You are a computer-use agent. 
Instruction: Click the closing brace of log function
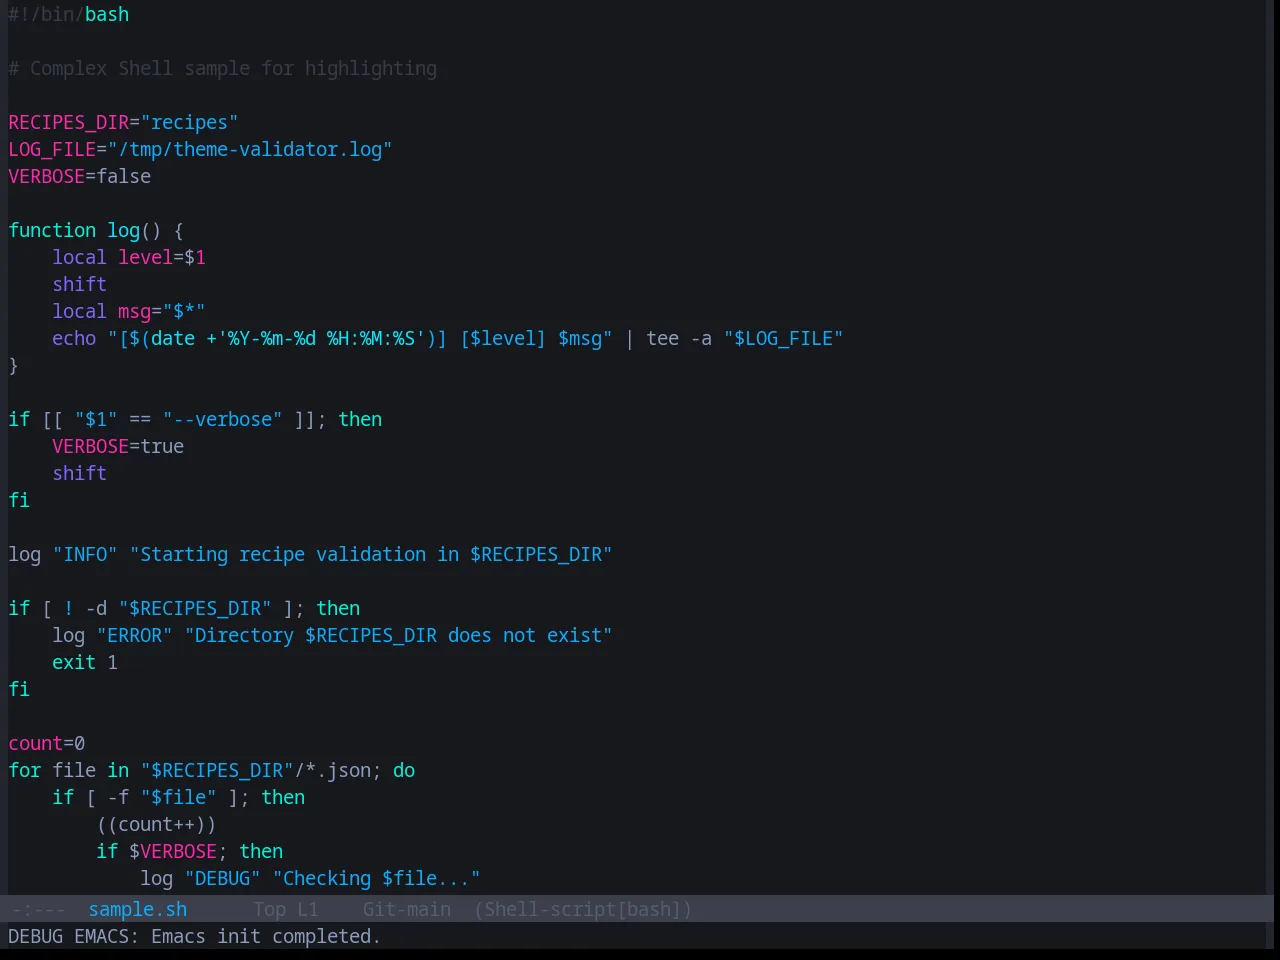coord(13,365)
